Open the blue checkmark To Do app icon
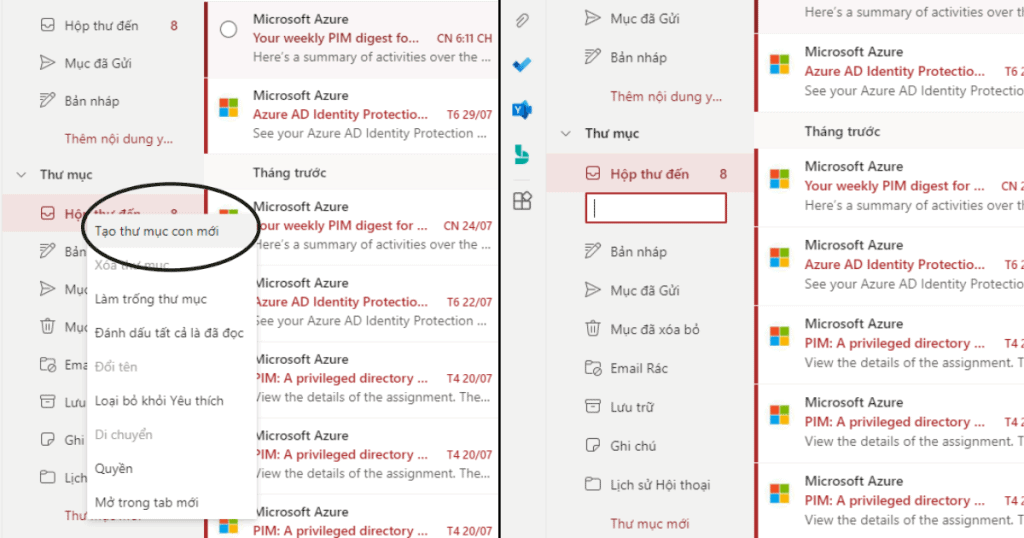Viewport: 1024px width, 538px height. (522, 65)
